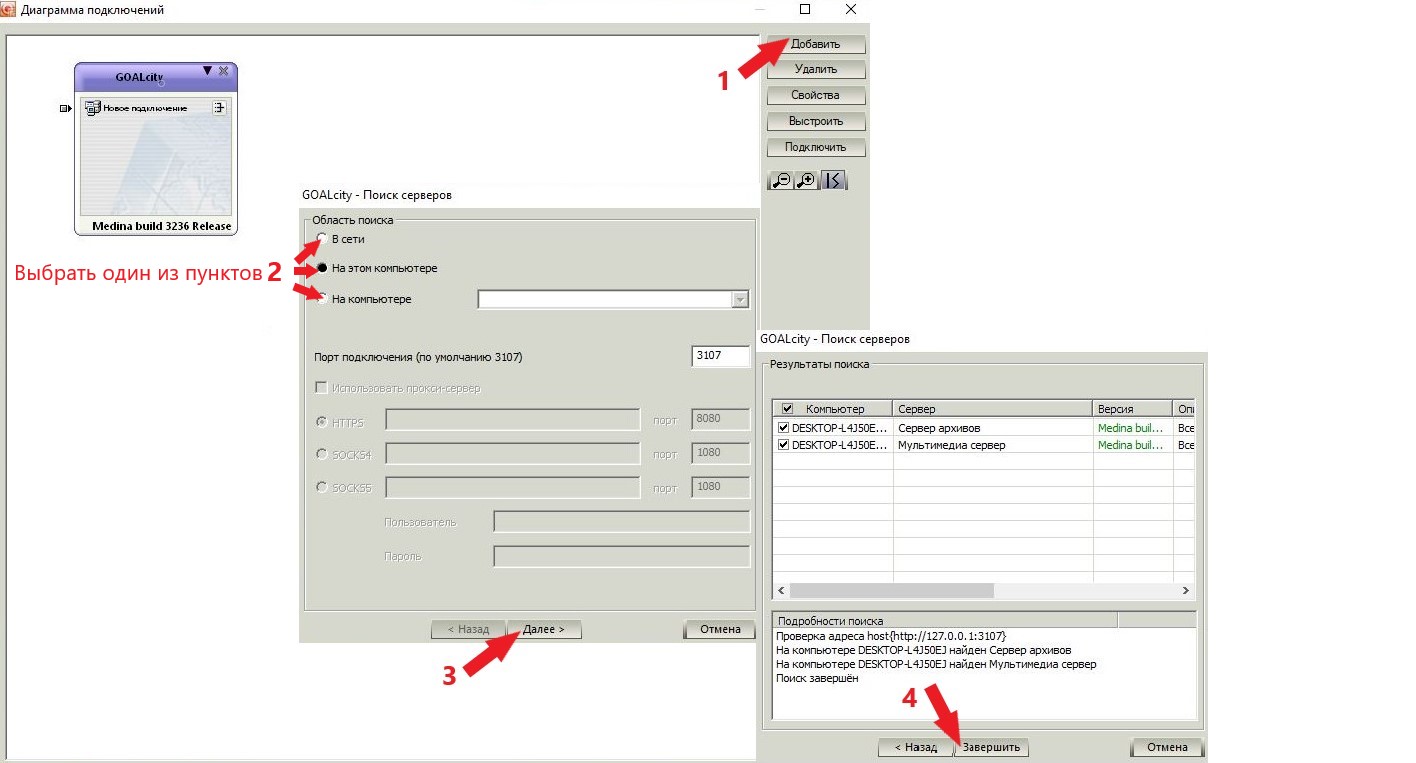The width and height of the screenshot is (1416, 763).
Task: Select the На этом компьютере option
Action: point(321,268)
